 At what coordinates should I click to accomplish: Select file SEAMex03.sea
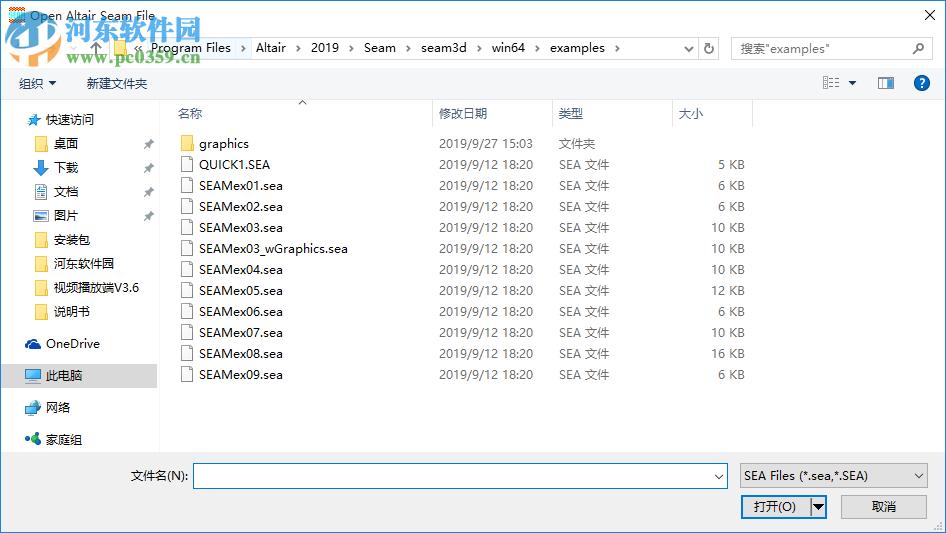pyautogui.click(x=240, y=228)
